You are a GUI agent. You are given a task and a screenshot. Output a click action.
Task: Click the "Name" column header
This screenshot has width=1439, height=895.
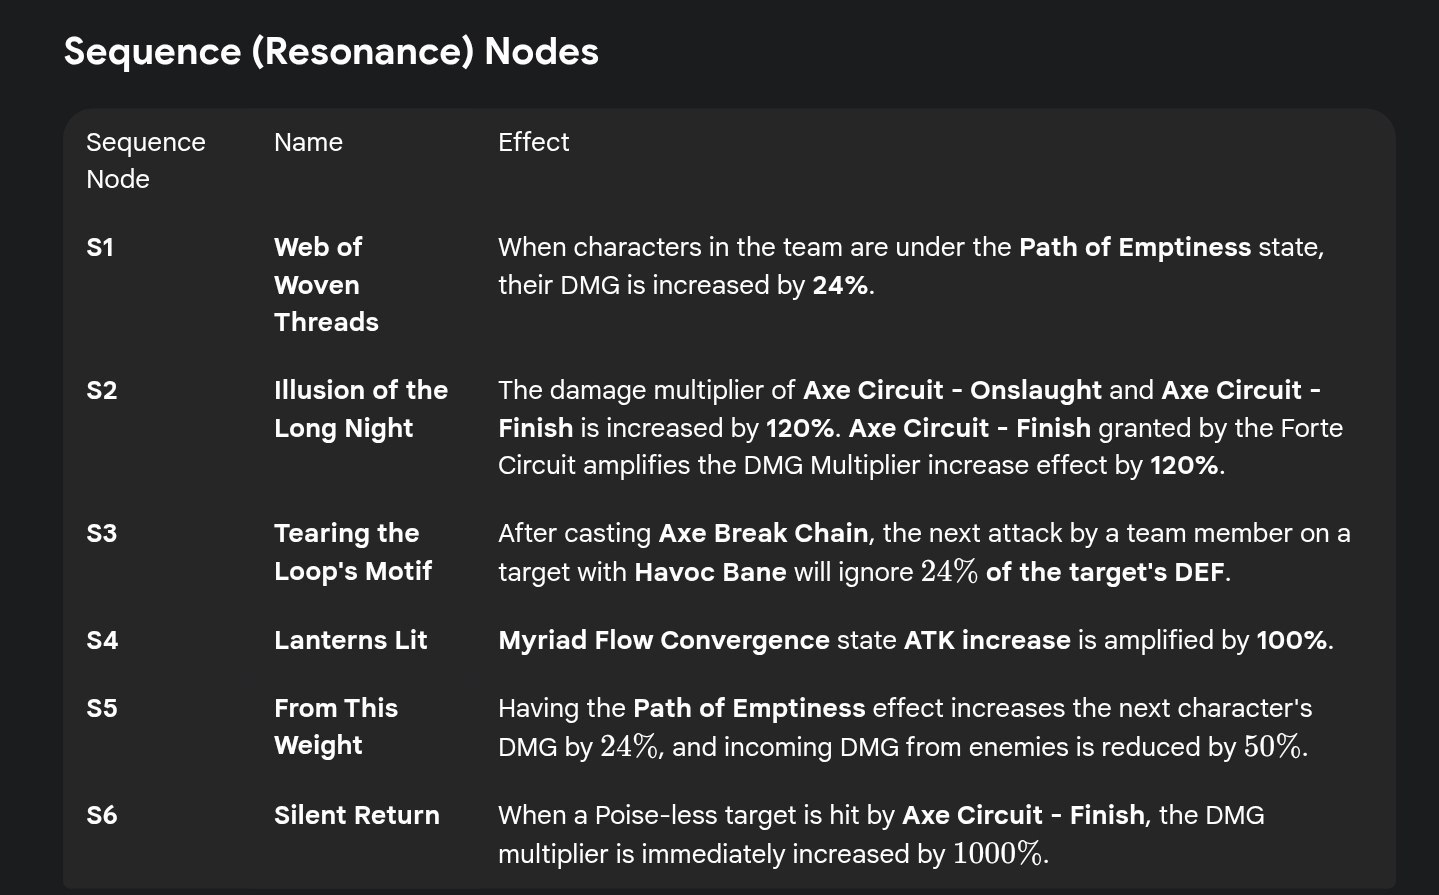click(x=308, y=142)
